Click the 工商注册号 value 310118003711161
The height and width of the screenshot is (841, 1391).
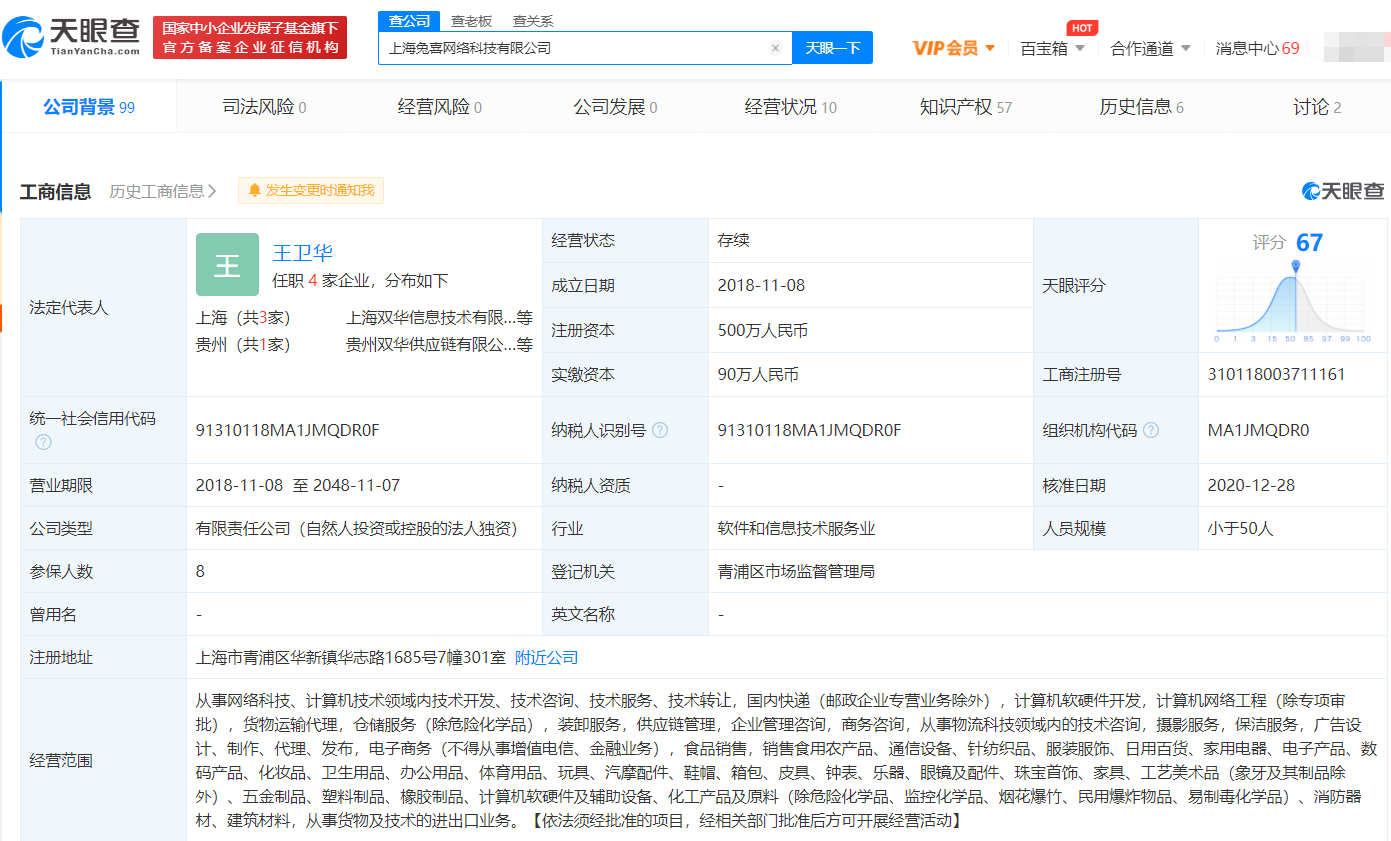1277,375
